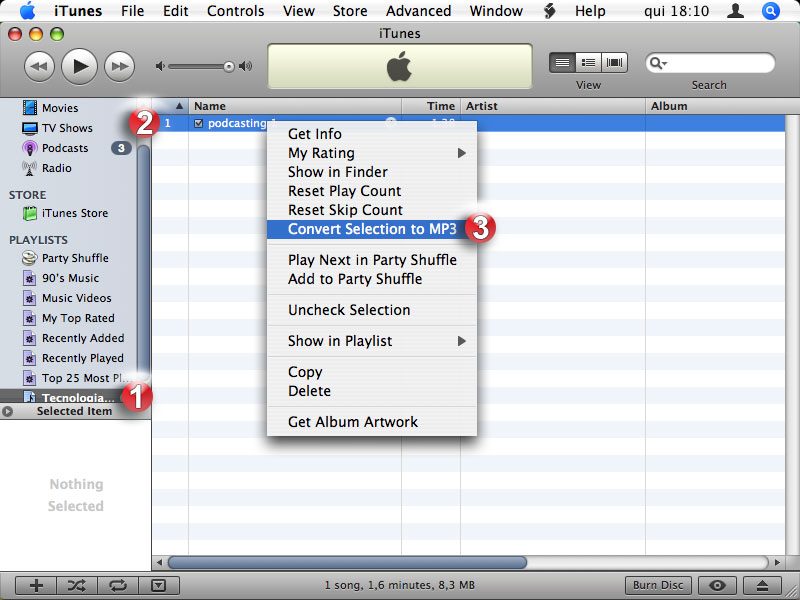Choose Convert Selection to MP3
800x600 pixels.
[x=372, y=229]
